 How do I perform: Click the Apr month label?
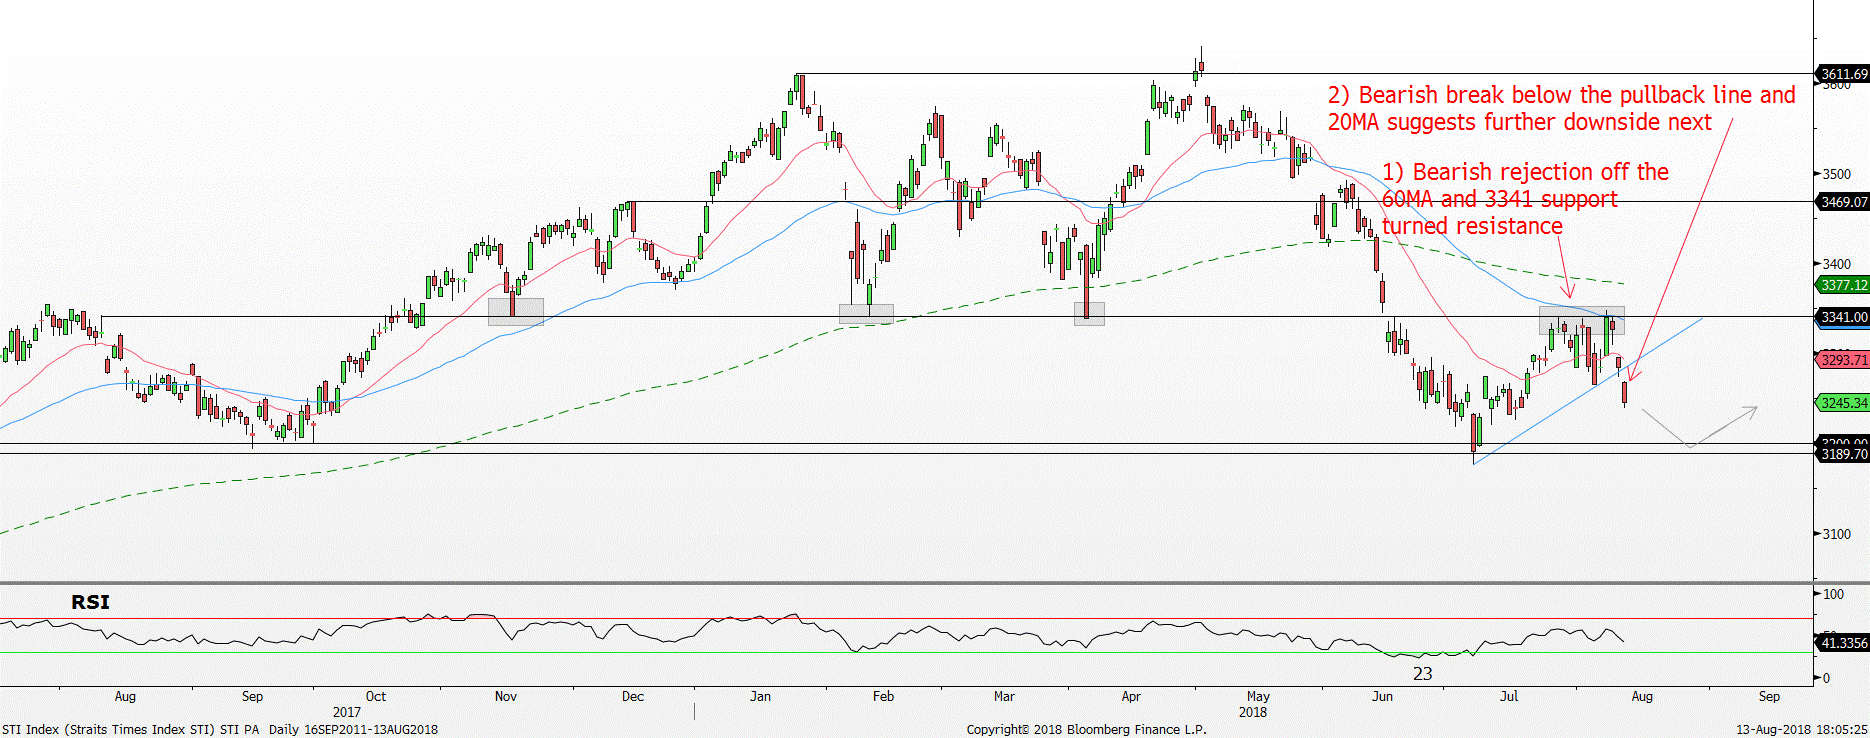click(1131, 696)
